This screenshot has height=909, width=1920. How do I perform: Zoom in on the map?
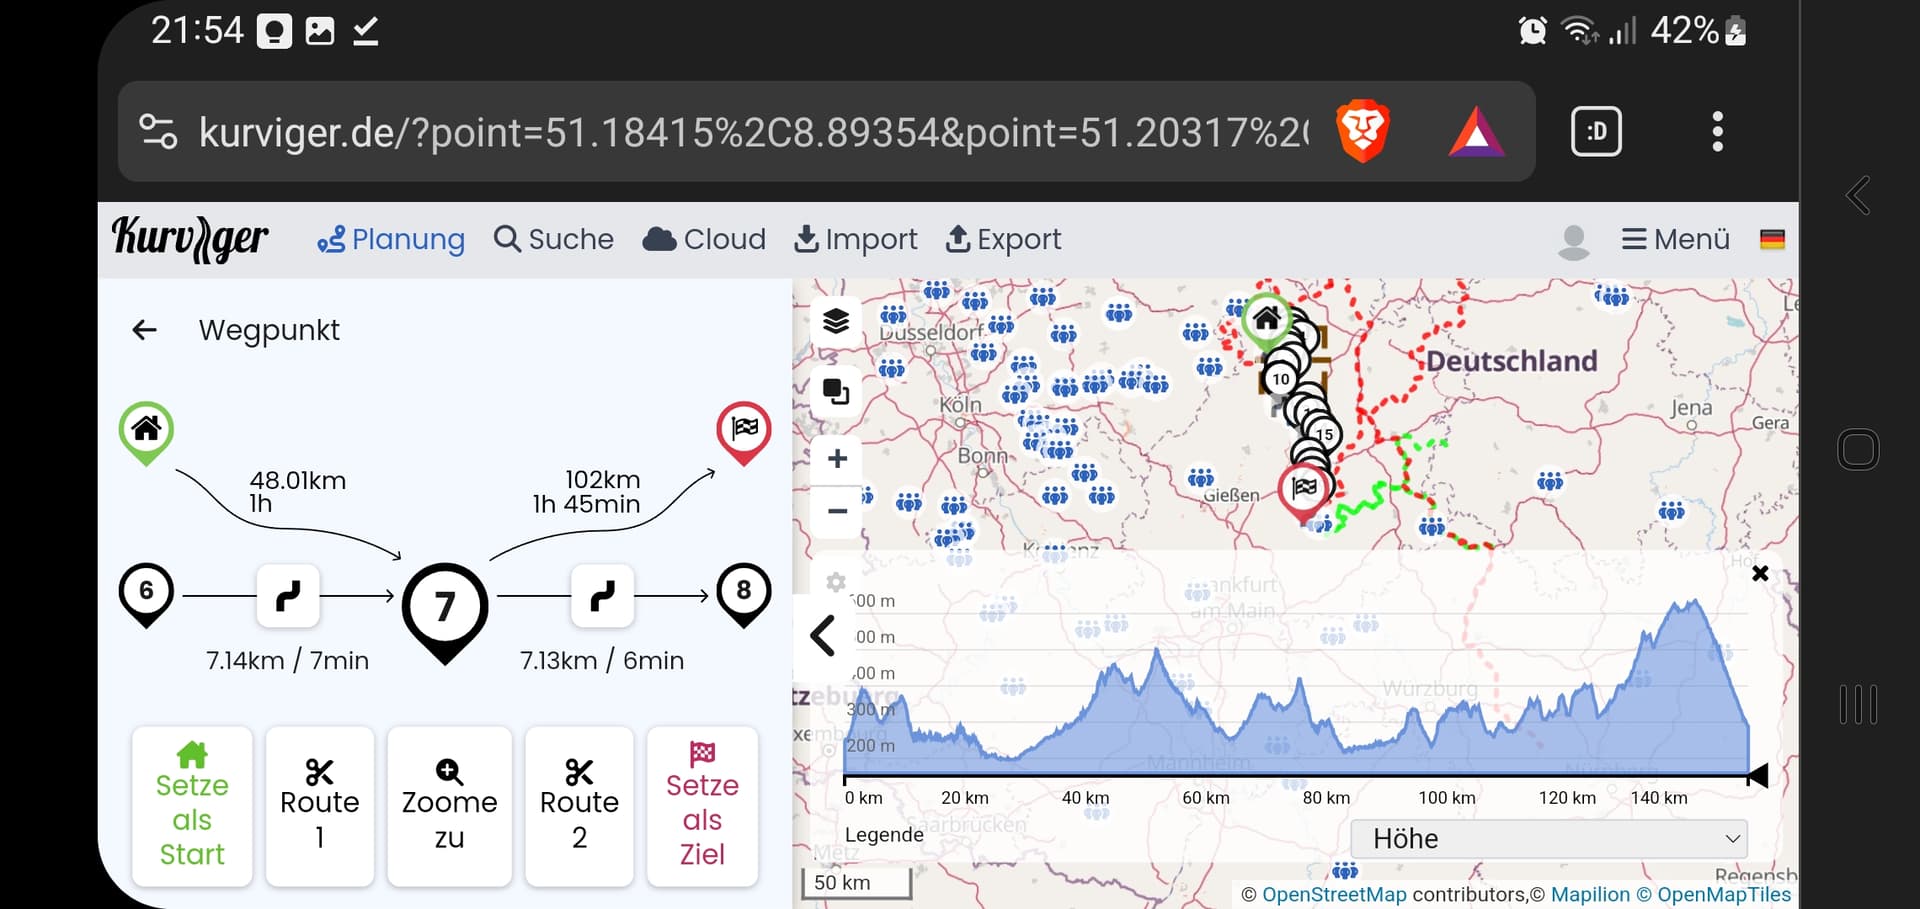tap(837, 459)
